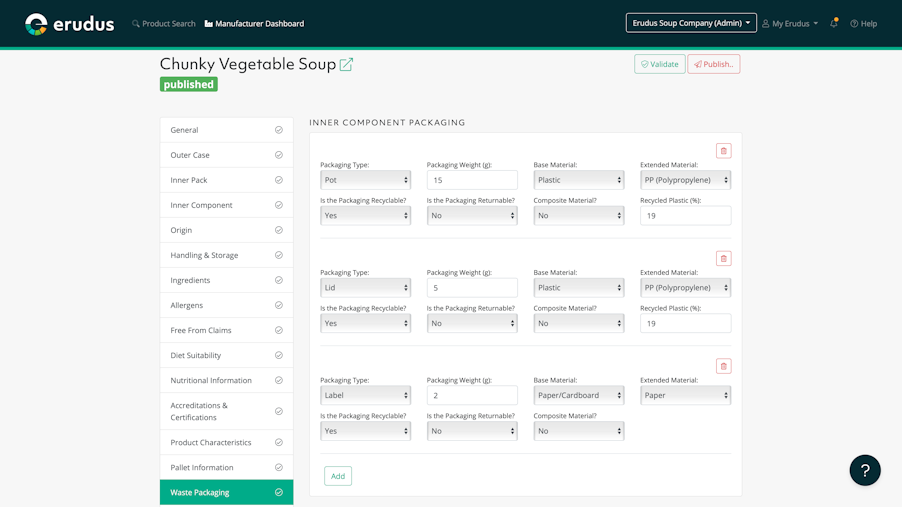Open the Inner Pack section
Viewport: 902px width, 507px height.
[x=227, y=180]
